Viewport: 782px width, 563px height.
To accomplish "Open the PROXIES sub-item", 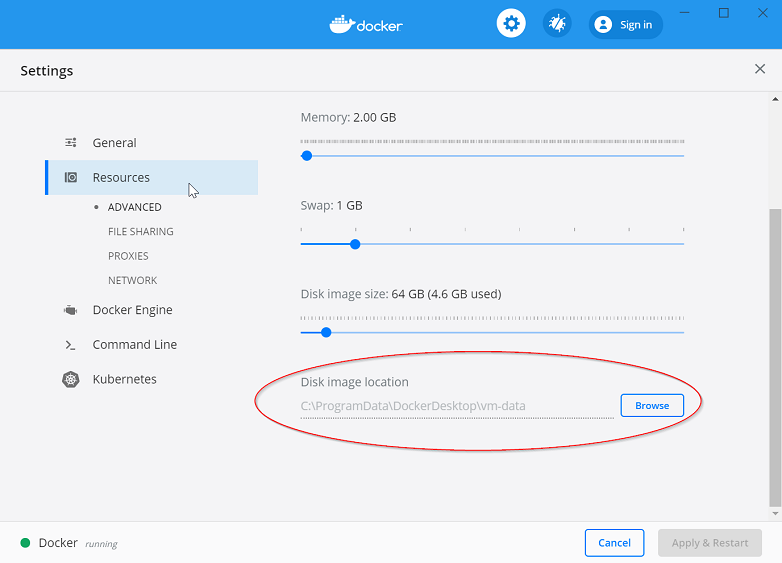I will pos(128,256).
